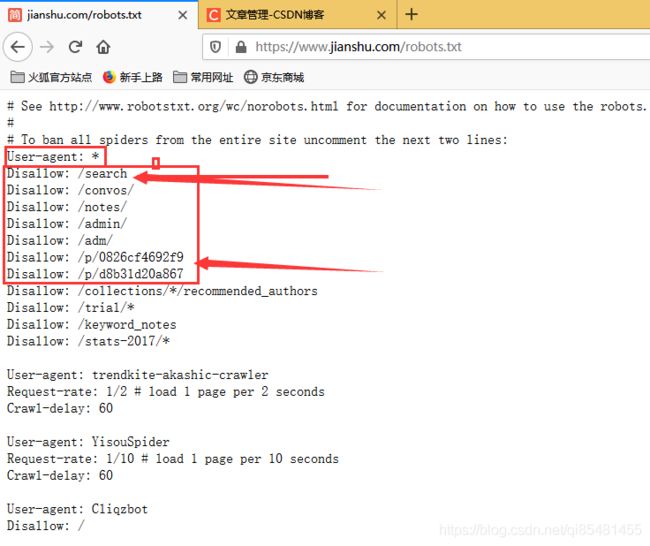Click the robotstxt.org documentation comment line

tap(327, 107)
